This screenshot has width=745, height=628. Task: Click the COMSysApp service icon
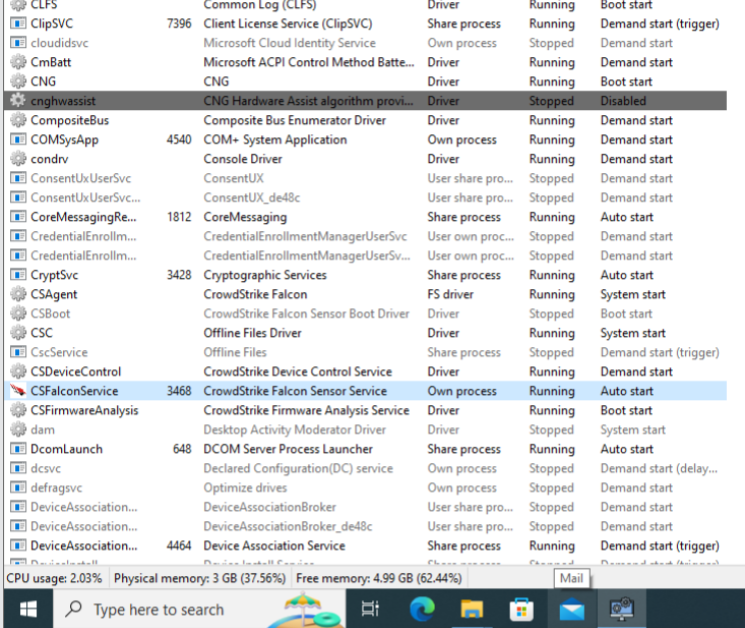coord(18,140)
